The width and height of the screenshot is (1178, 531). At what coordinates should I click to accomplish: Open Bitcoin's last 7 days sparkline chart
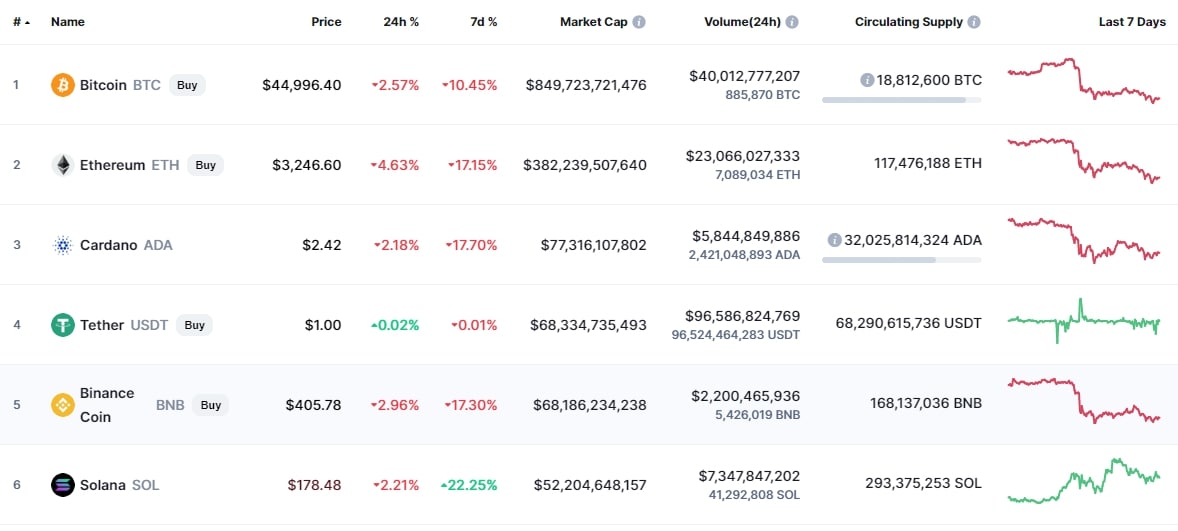[x=1084, y=80]
